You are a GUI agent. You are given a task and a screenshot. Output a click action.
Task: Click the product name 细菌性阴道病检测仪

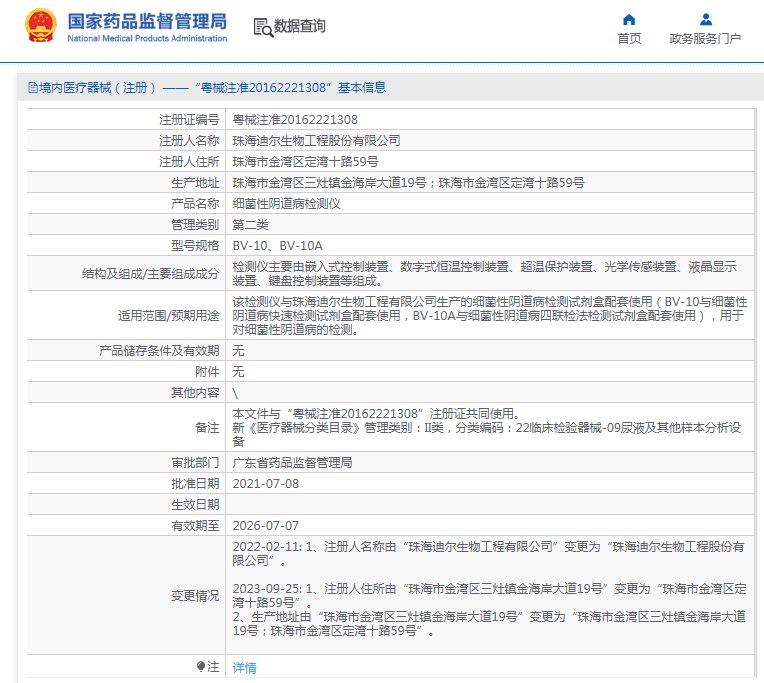click(x=286, y=204)
